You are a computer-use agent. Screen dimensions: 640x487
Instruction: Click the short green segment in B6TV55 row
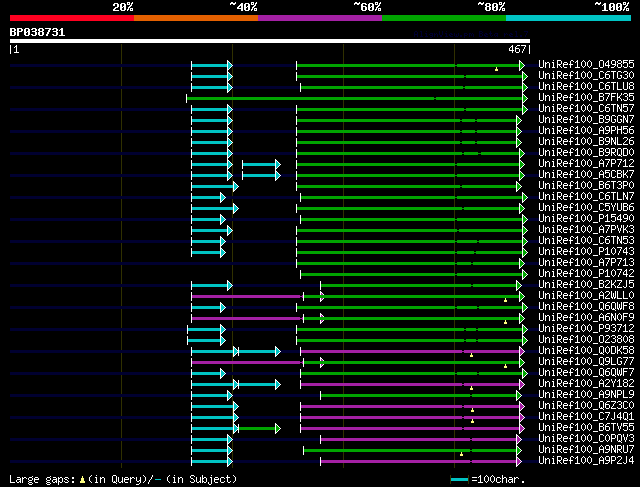click(258, 429)
